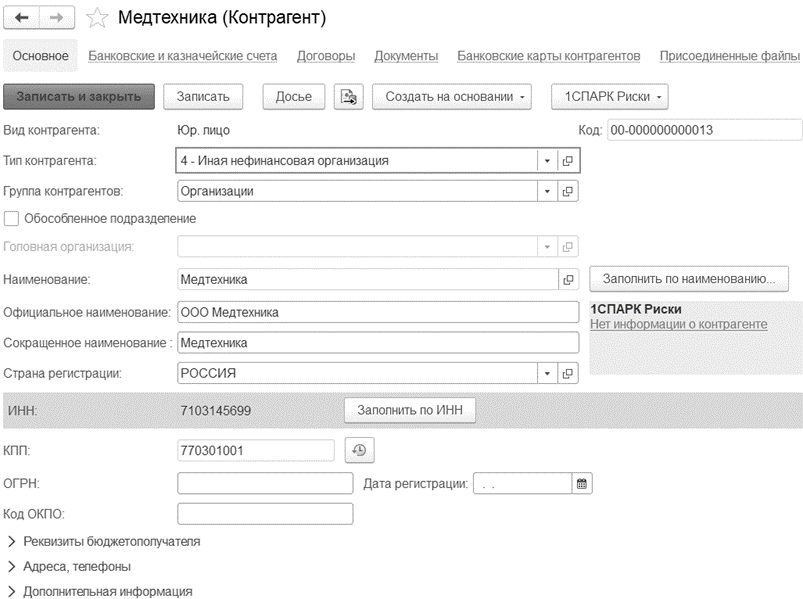Click the open icon beside the Наименование field
803x599 pixels.
(x=568, y=280)
